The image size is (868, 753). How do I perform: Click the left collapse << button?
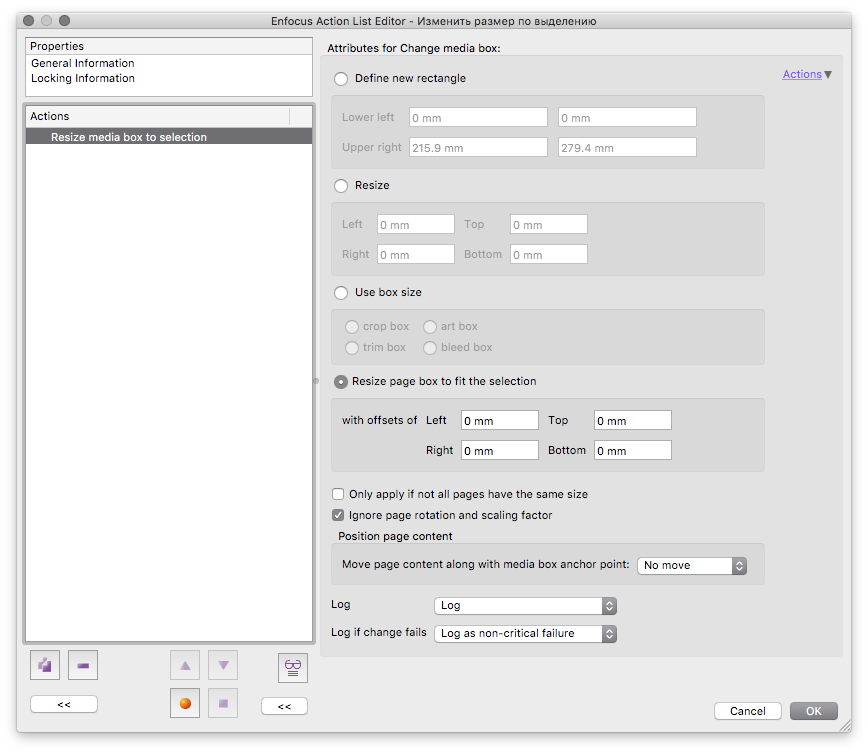tap(64, 704)
